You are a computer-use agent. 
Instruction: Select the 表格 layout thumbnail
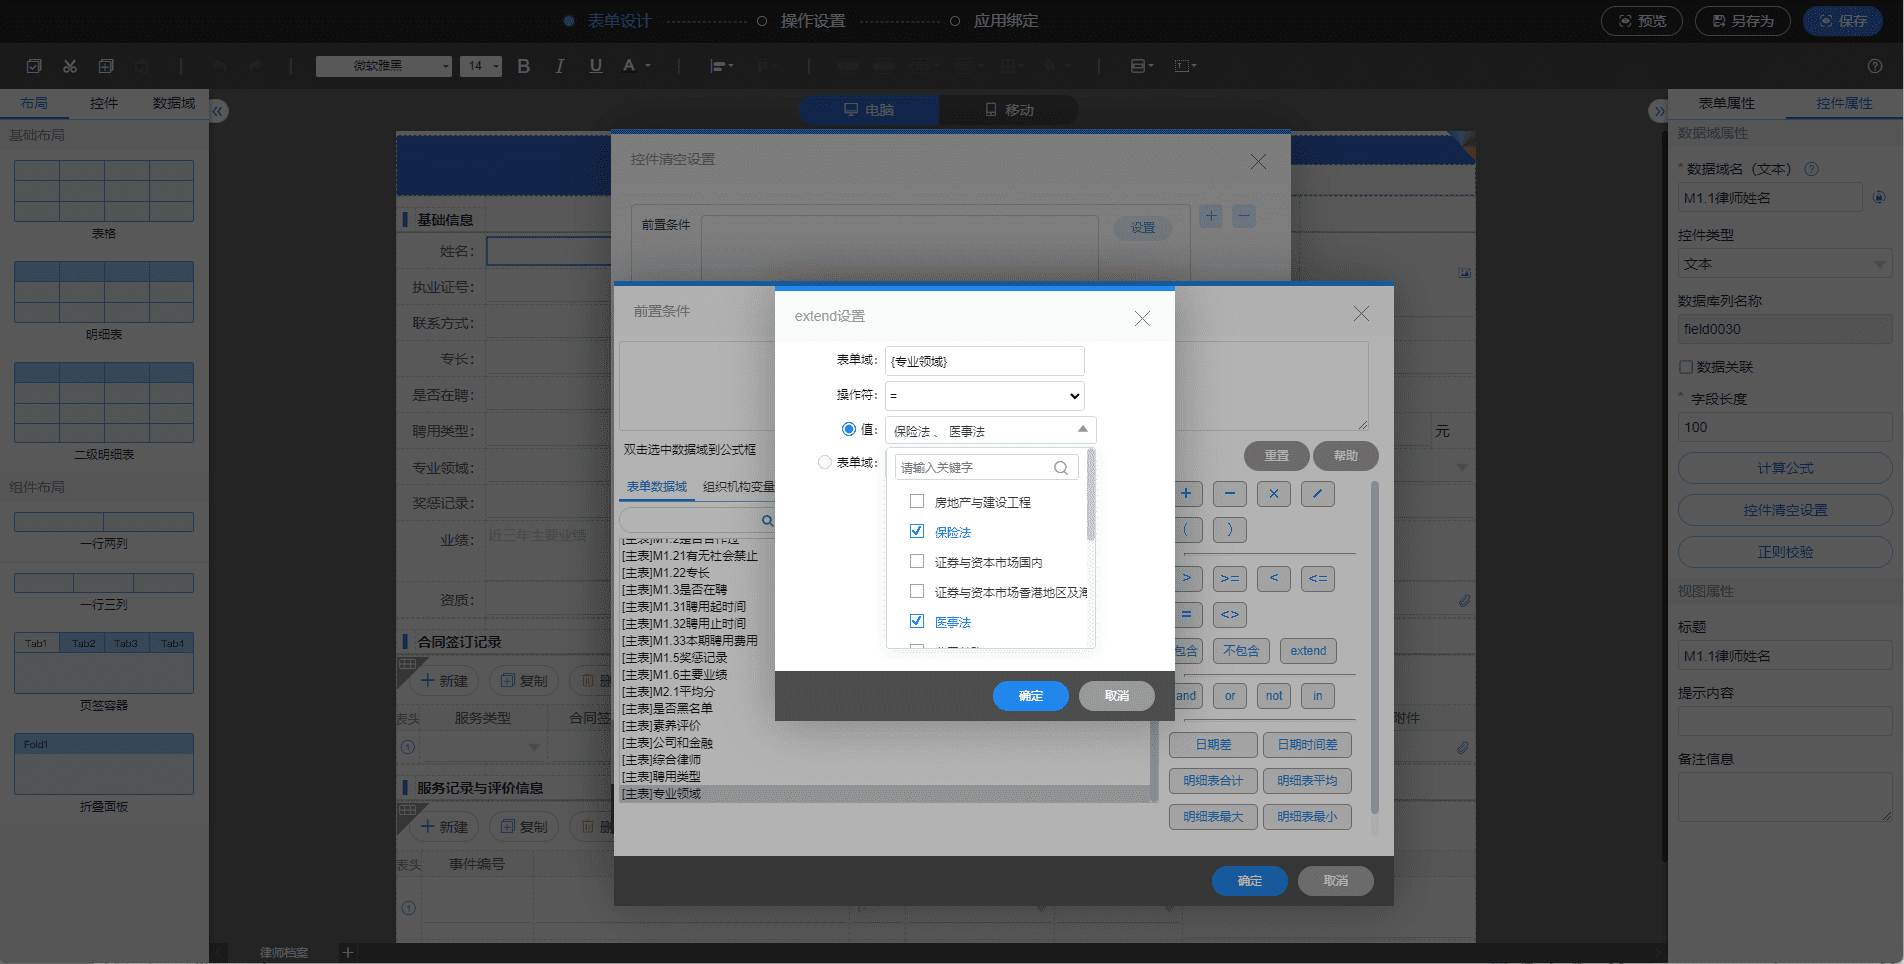pos(104,191)
